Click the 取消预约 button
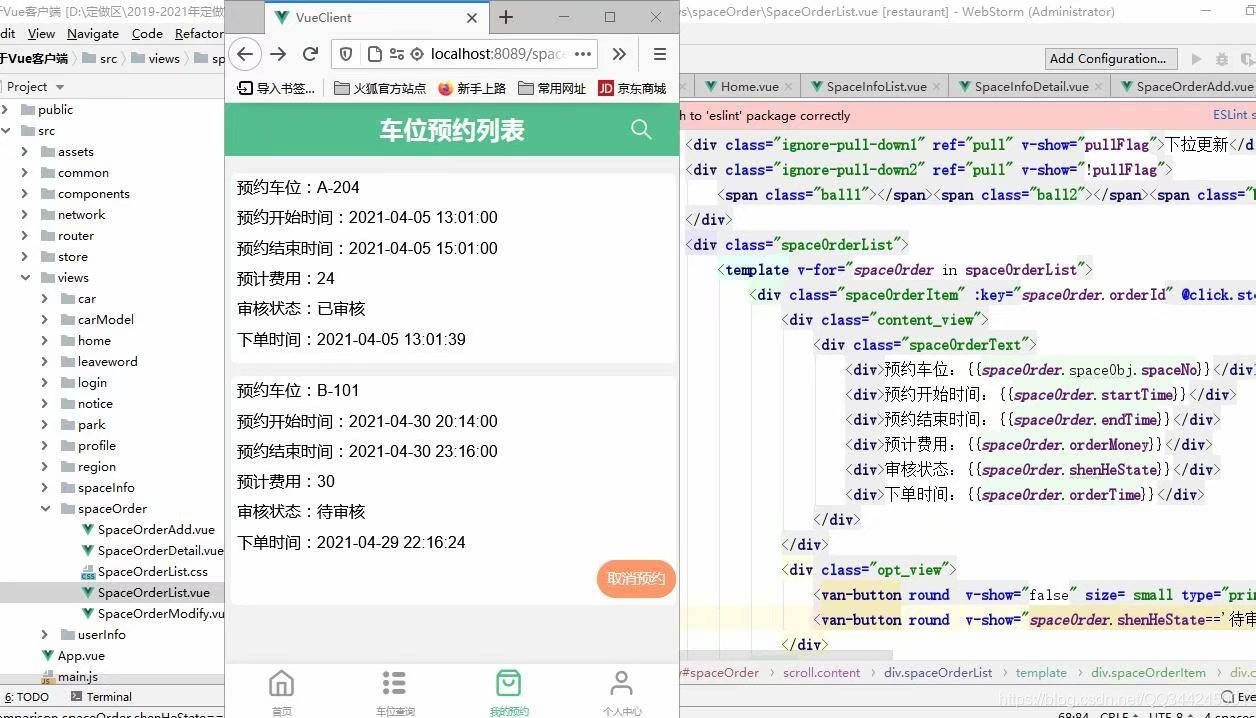The width and height of the screenshot is (1256, 718). [x=636, y=579]
